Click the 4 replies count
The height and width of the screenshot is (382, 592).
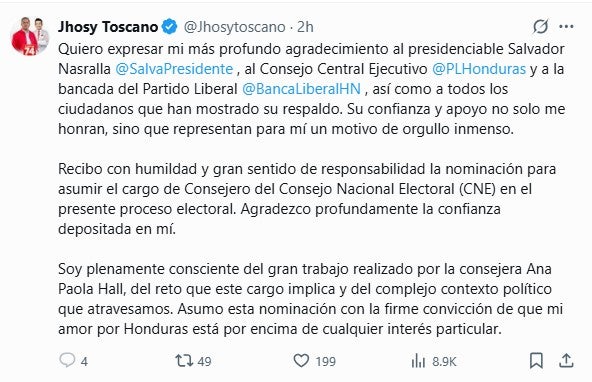click(x=84, y=362)
